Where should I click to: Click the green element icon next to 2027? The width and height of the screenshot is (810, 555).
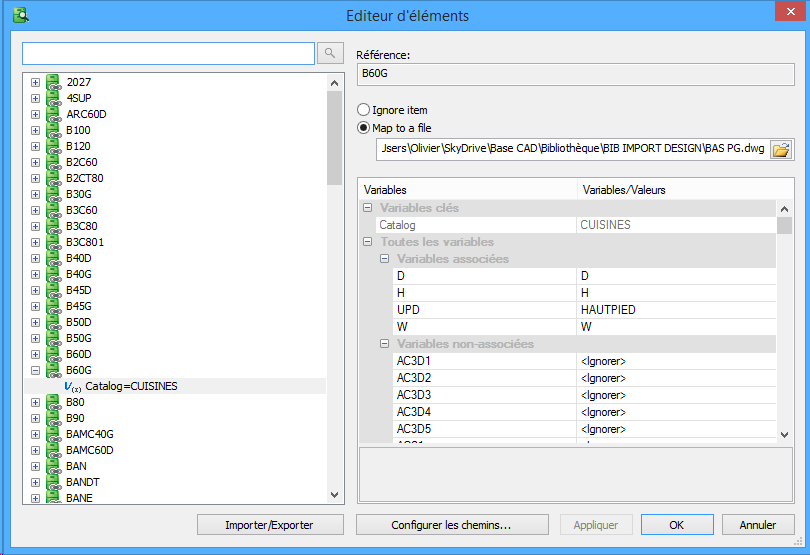(53, 82)
